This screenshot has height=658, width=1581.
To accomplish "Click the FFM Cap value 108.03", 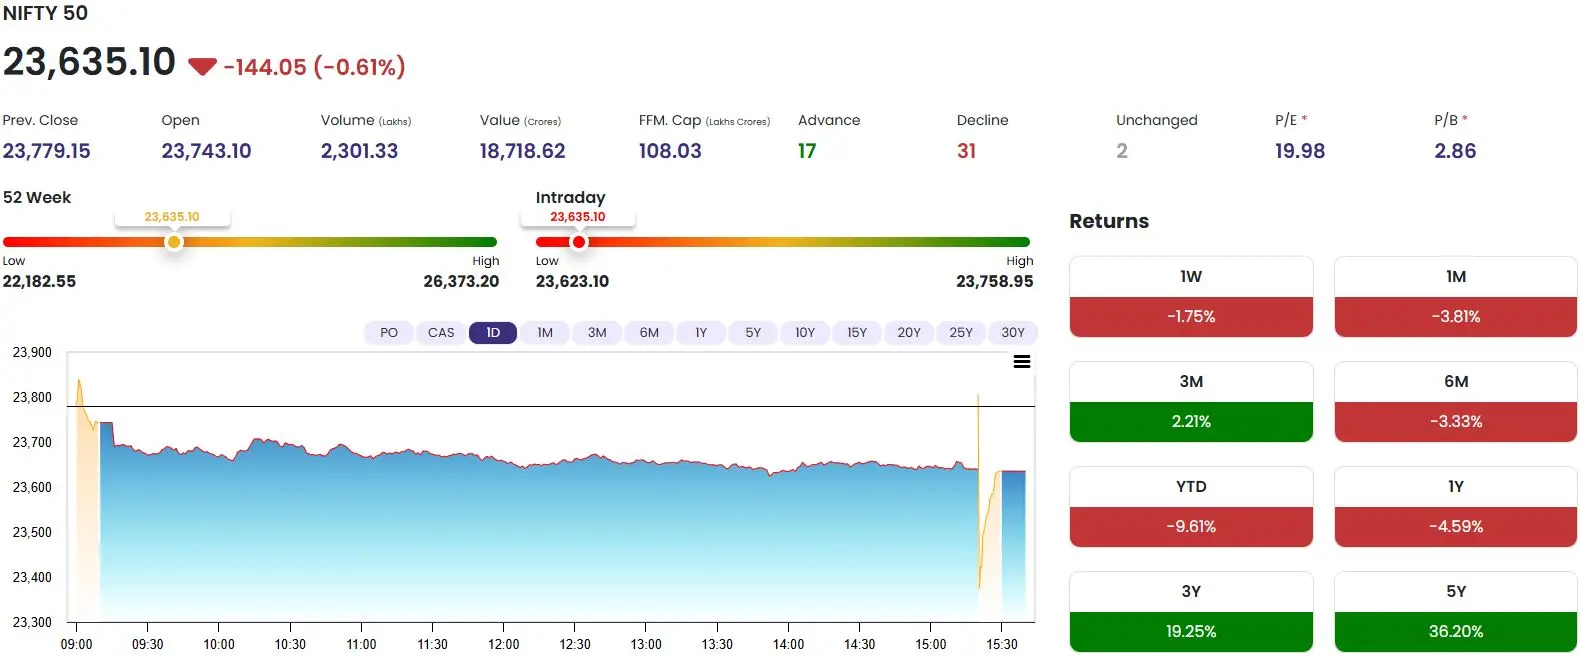I will coord(670,151).
